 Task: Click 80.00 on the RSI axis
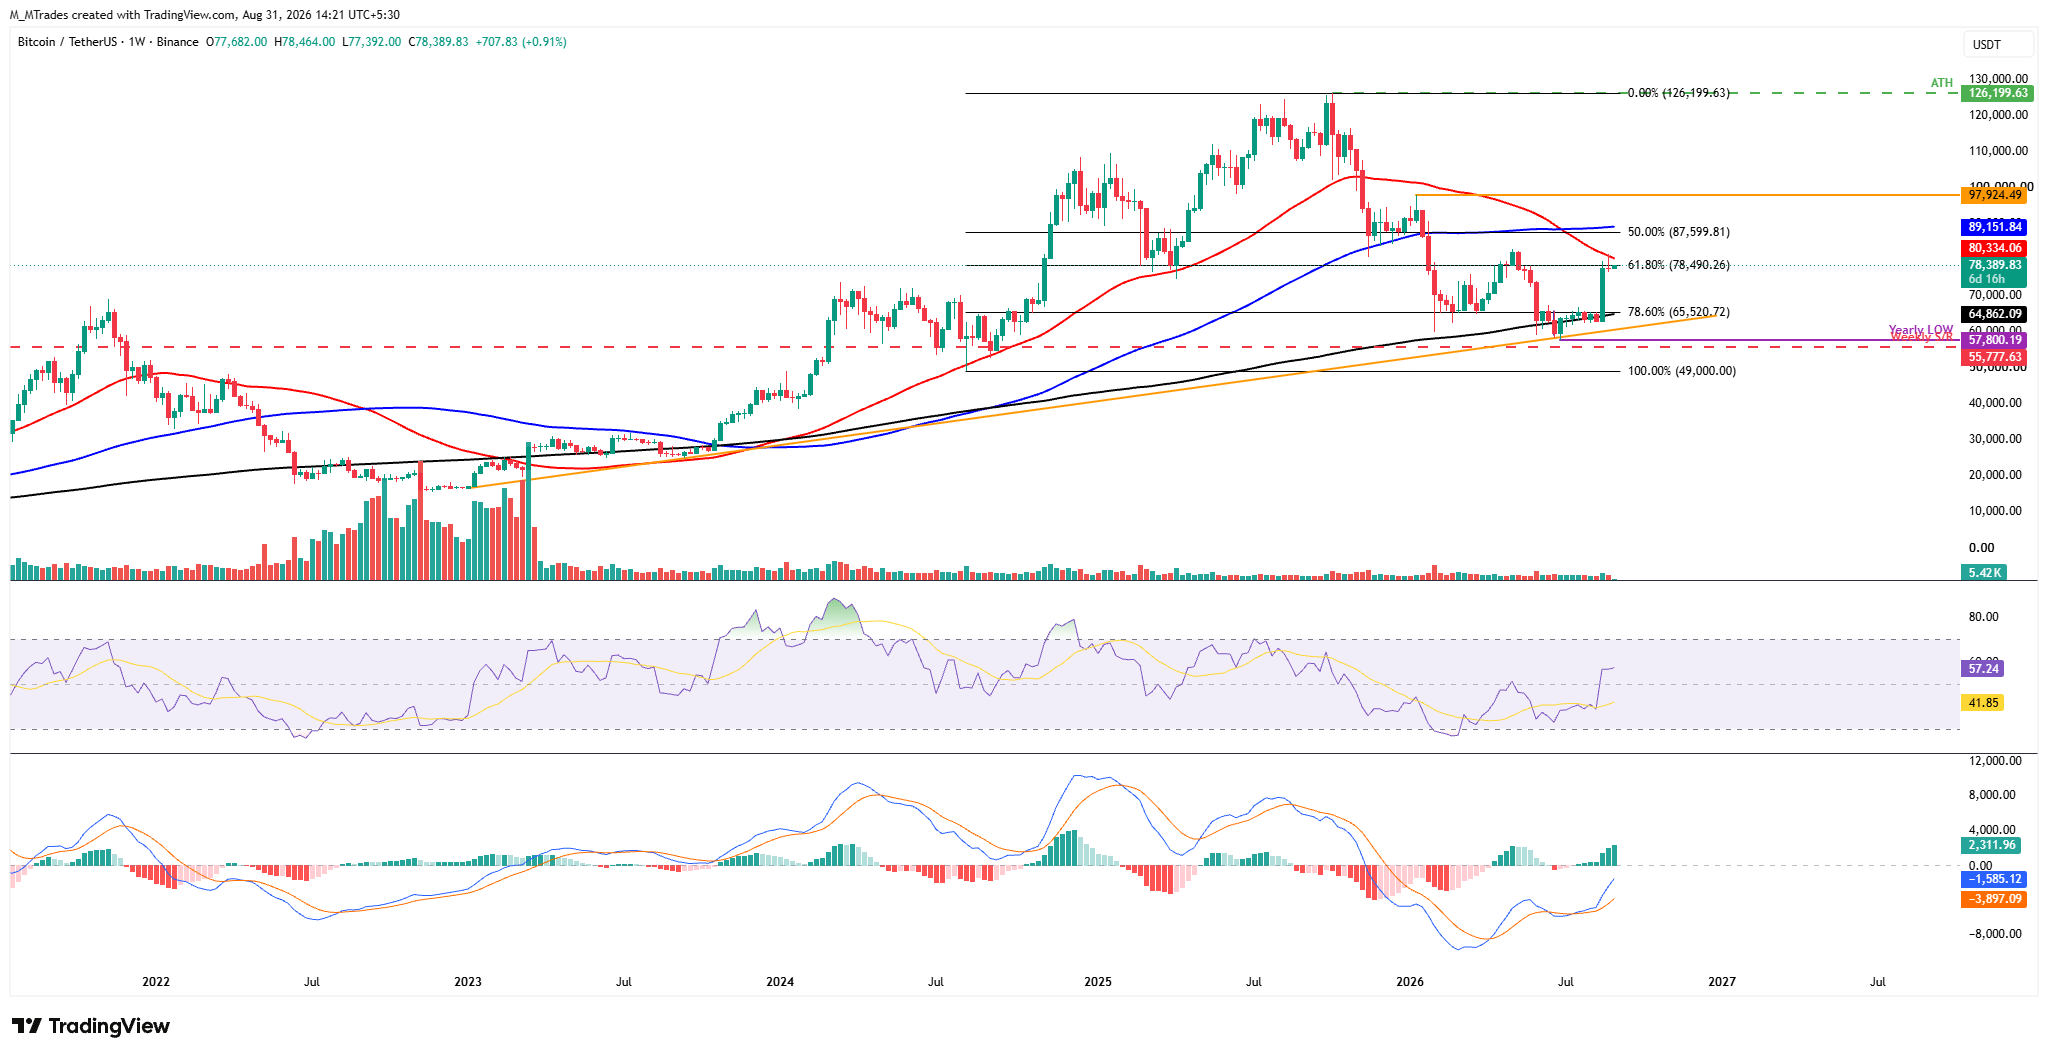[1984, 617]
